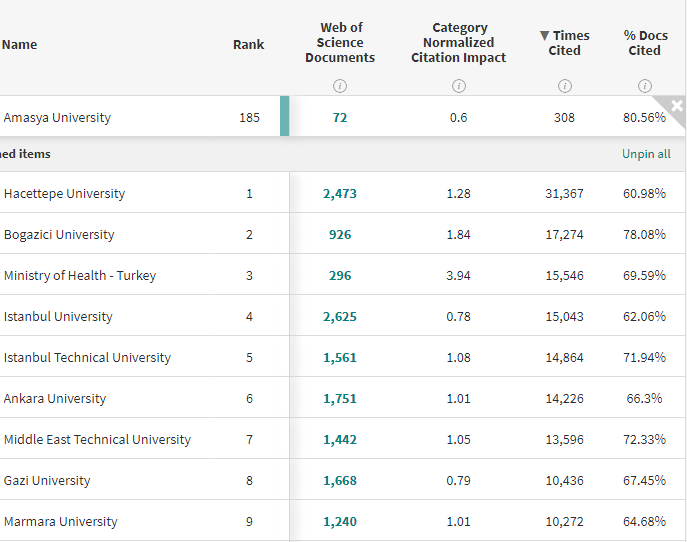Open Istanbul University's 2,625 documents link
Viewport: 687px width, 542px height.
[x=340, y=317]
